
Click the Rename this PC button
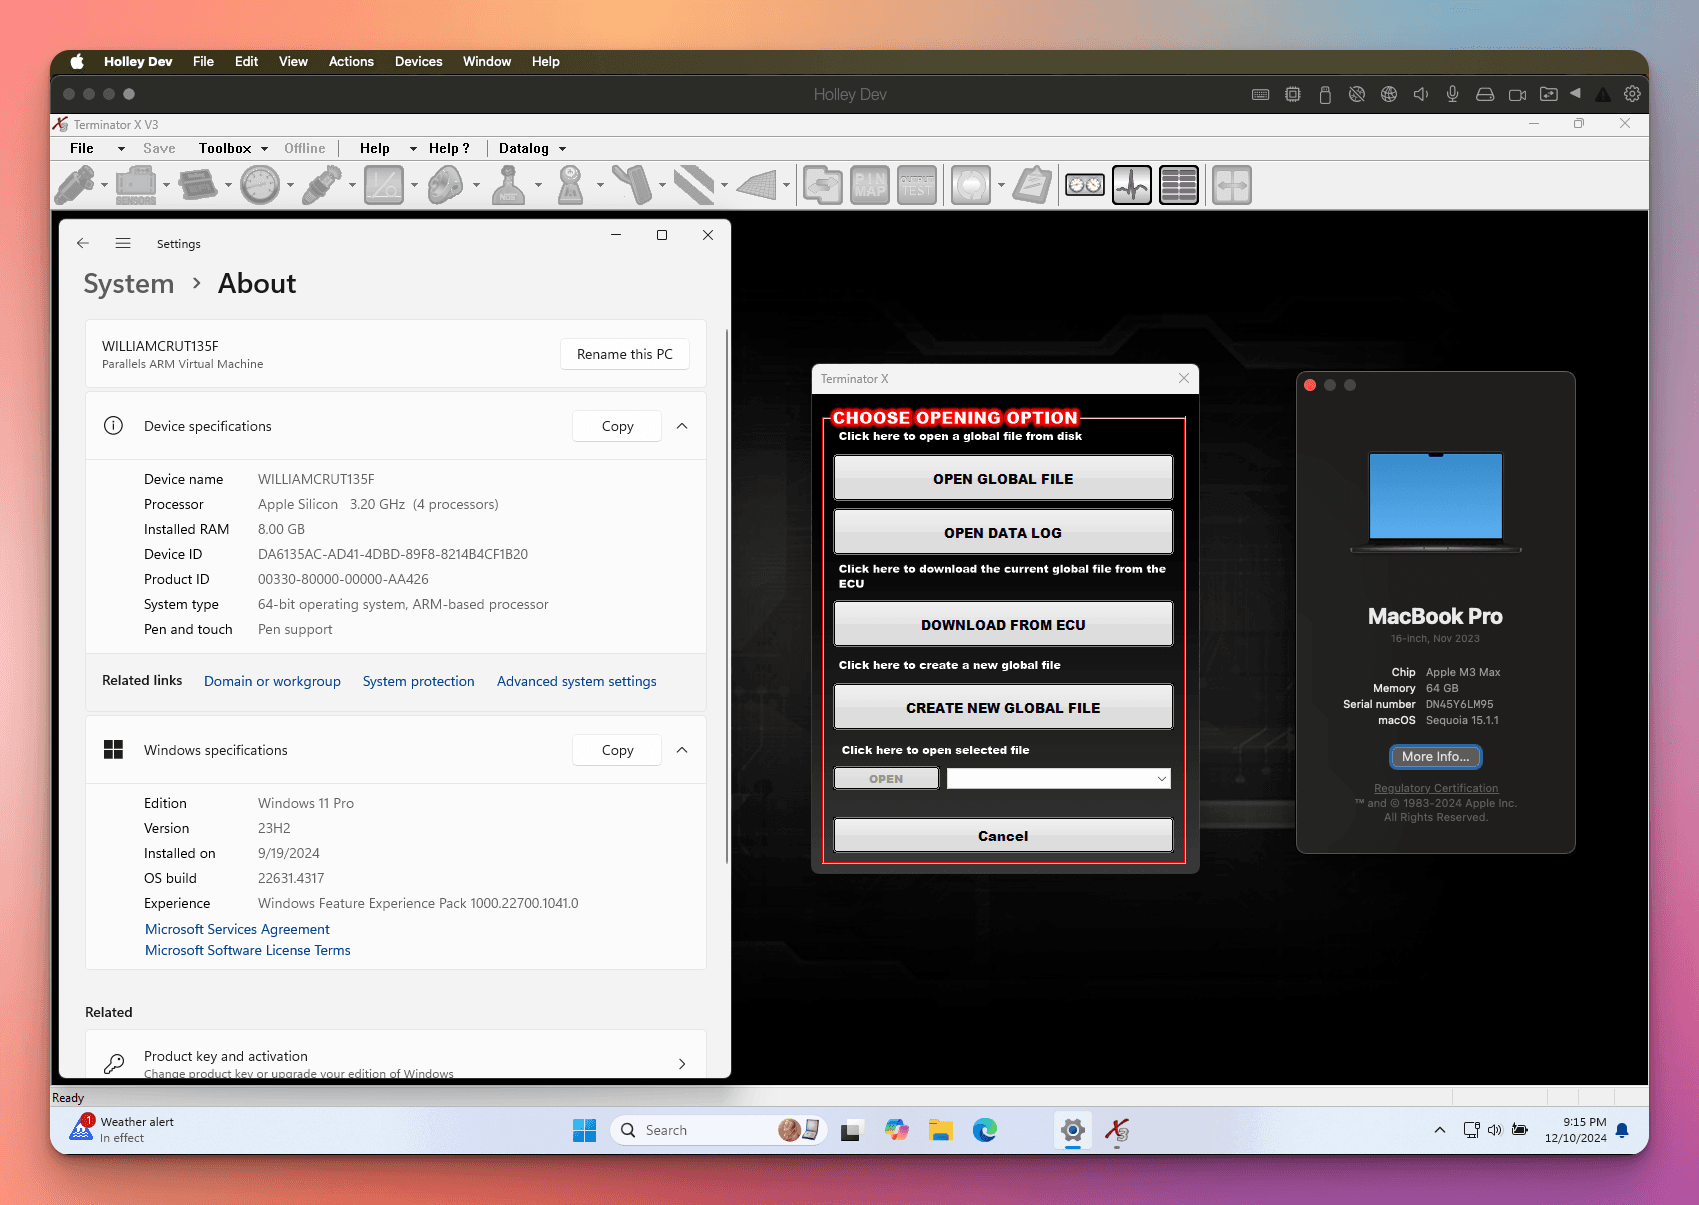click(624, 354)
